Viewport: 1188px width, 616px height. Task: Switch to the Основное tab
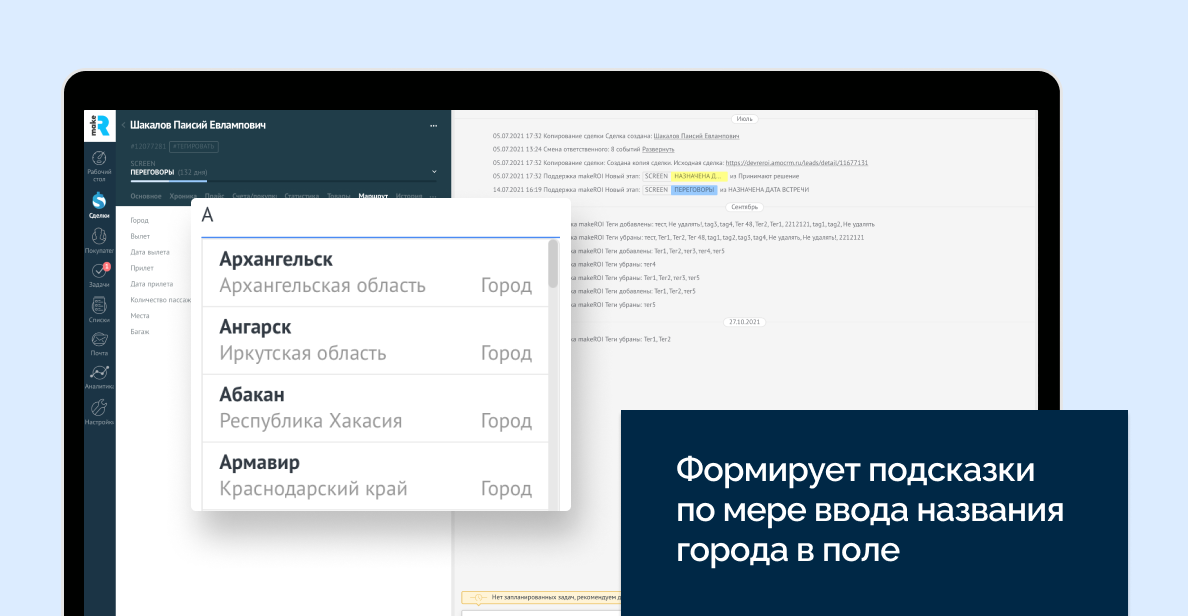pyautogui.click(x=145, y=195)
